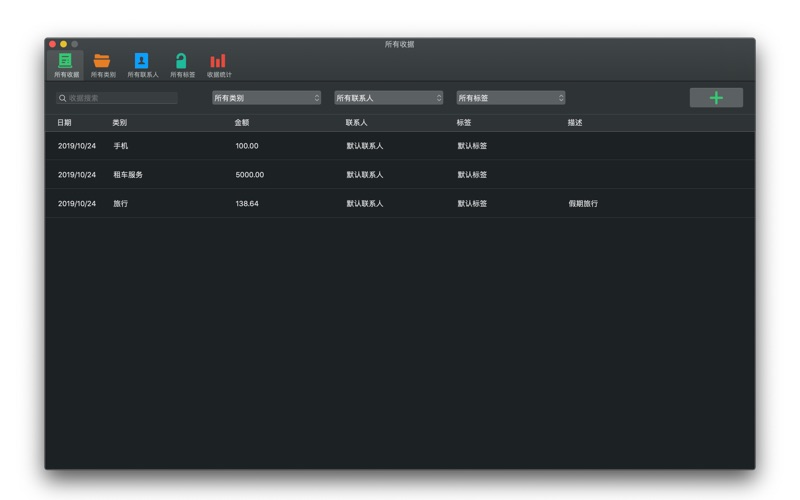Expand the 所有类别 filter dropdown
800x500 pixels.
[266, 98]
